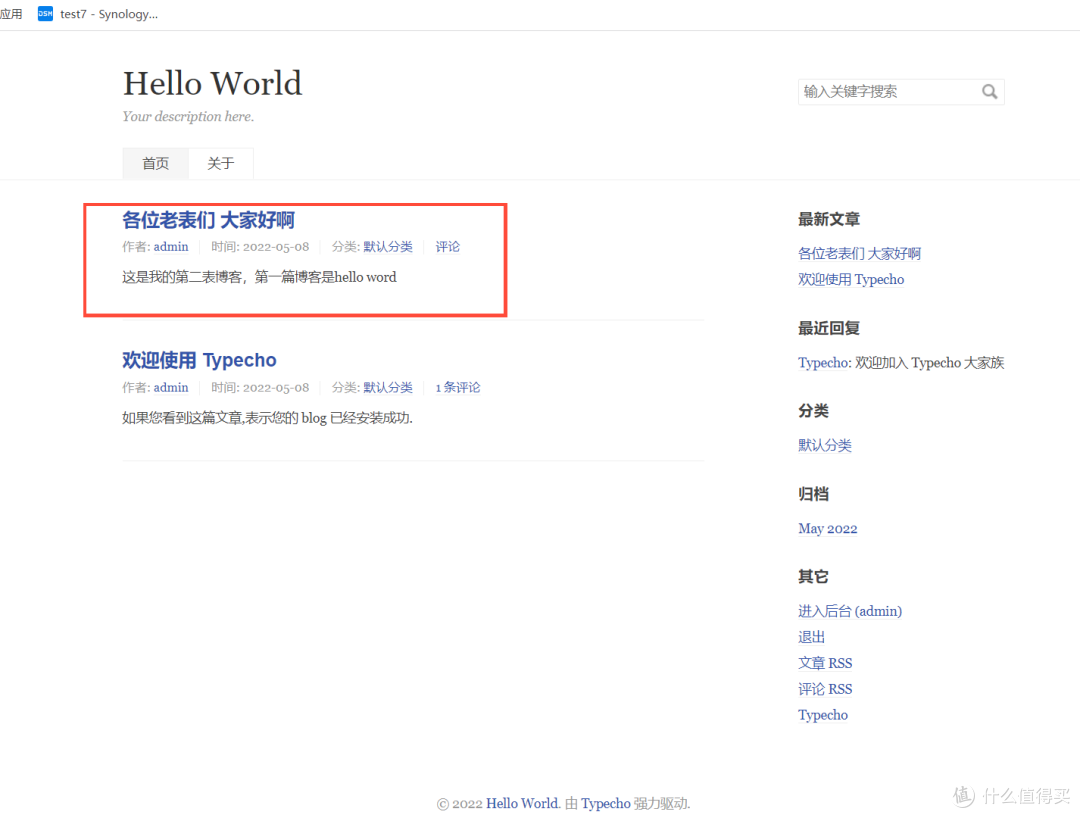The height and width of the screenshot is (818, 1080).
Task: Open the post 欢迎使用 Typecho
Action: [x=199, y=360]
